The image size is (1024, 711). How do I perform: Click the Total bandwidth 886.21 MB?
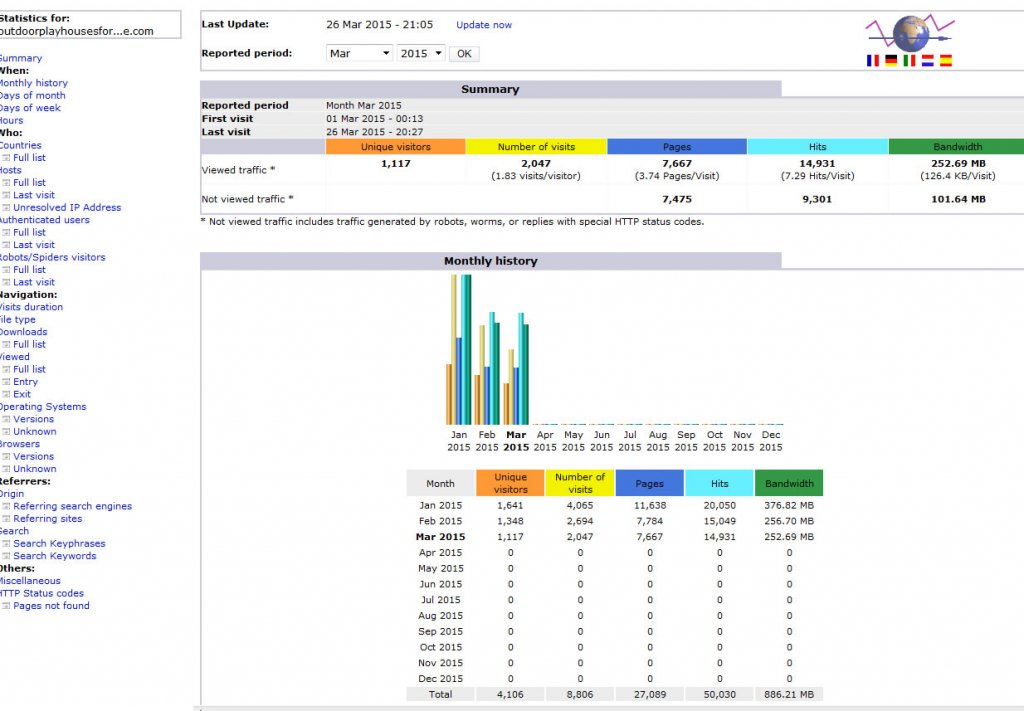coord(789,695)
